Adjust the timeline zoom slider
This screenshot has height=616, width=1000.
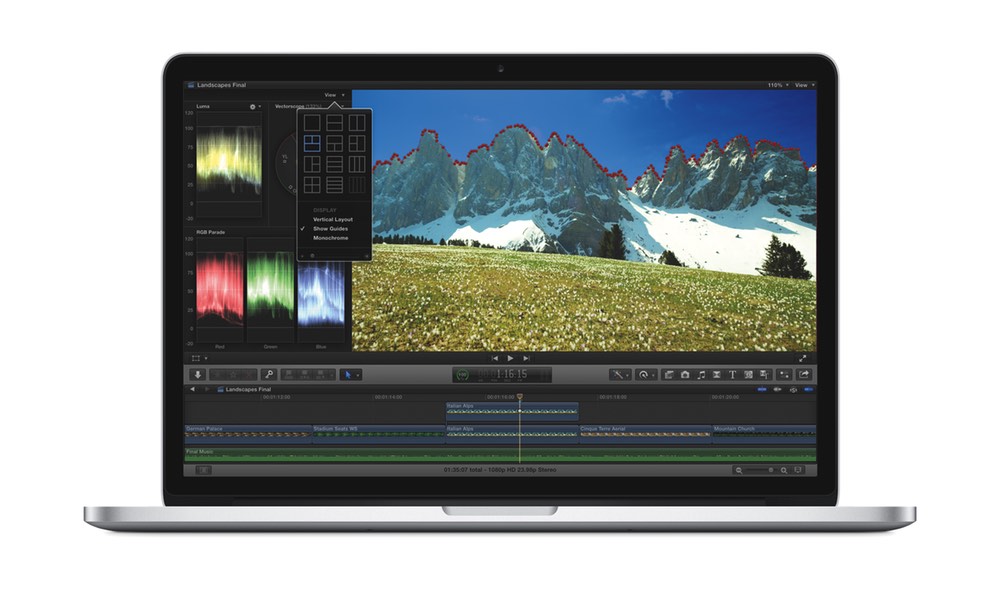759,470
